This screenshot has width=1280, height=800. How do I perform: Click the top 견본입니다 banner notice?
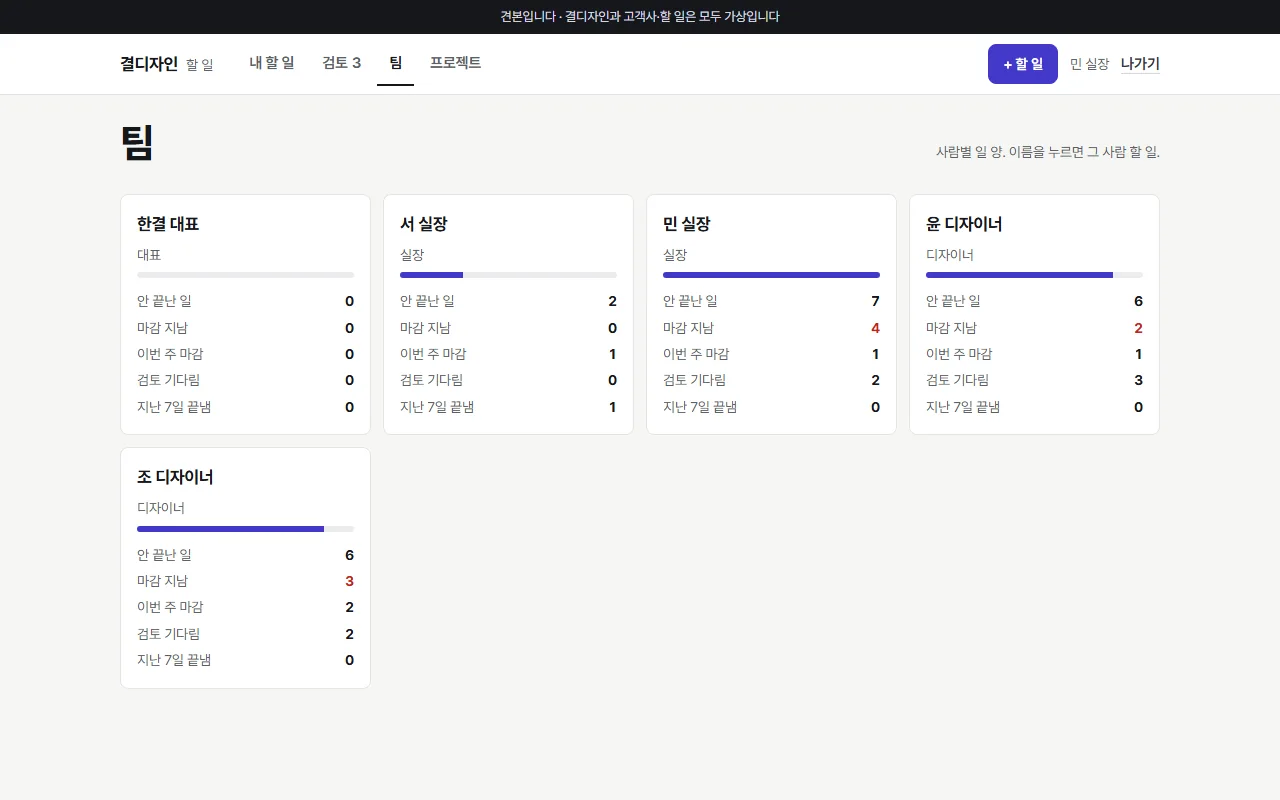pyautogui.click(x=640, y=17)
